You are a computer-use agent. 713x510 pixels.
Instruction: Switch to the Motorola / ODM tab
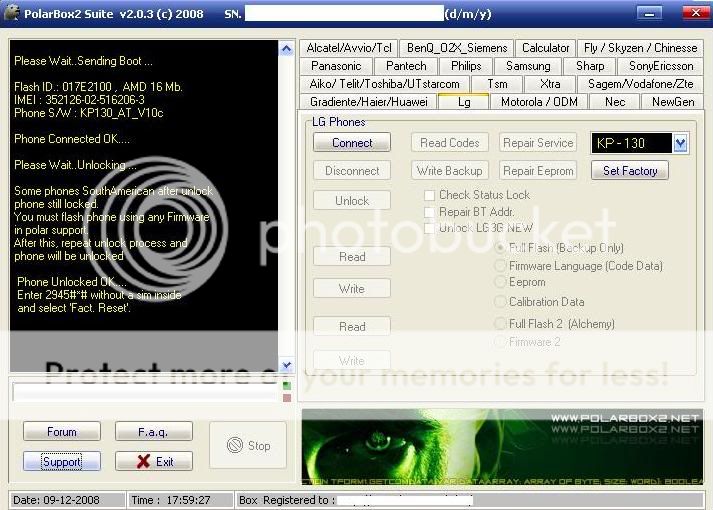(539, 102)
